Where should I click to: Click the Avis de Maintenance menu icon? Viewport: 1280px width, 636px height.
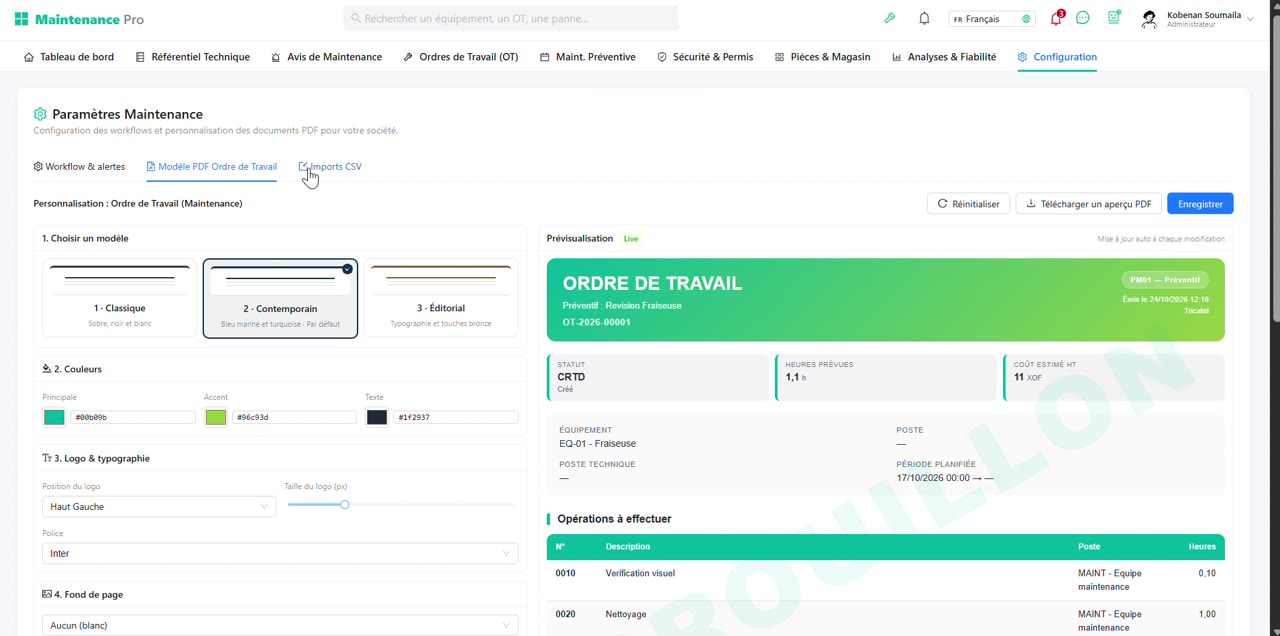(276, 57)
